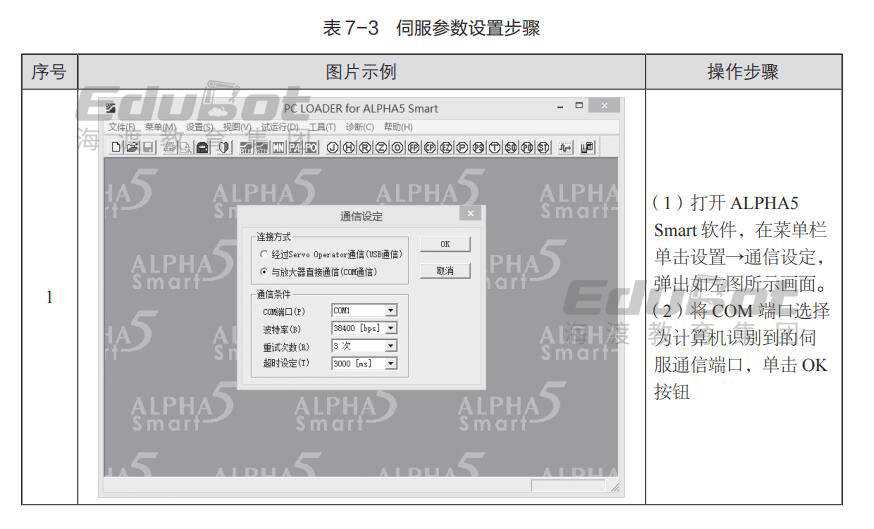Viewport: 874px width, 529px height.
Task: Open the 设置(S) menu
Action: coord(199,127)
